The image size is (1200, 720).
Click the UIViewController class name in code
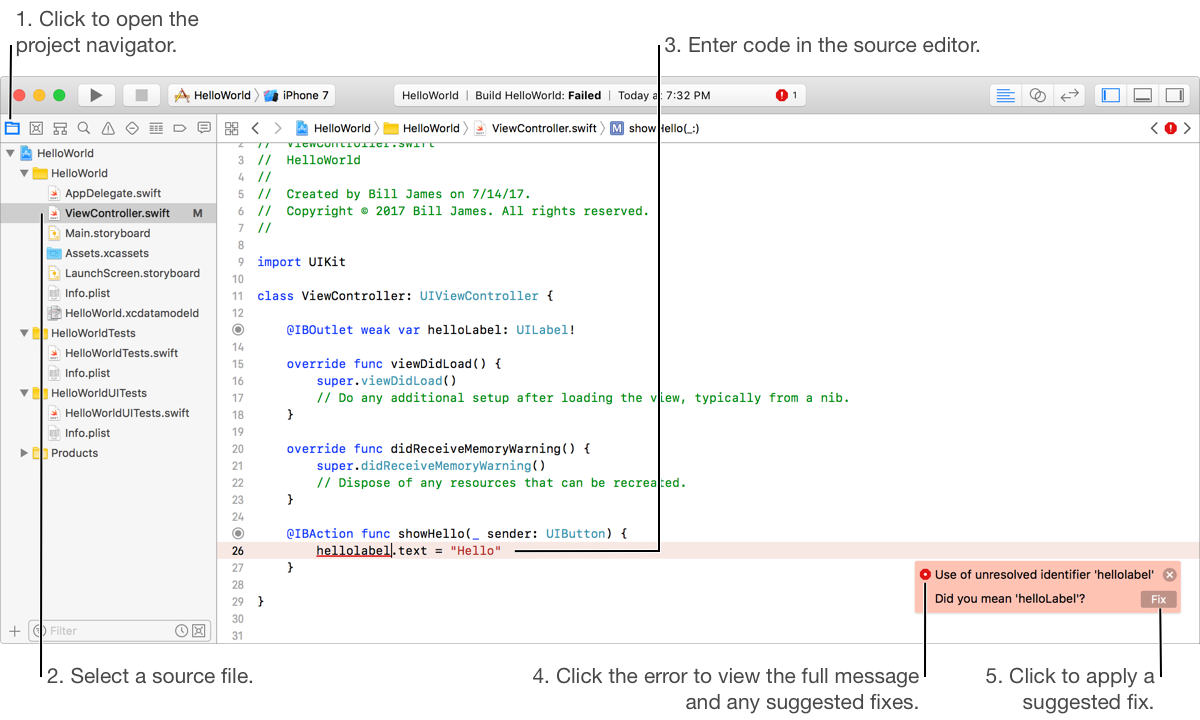pyautogui.click(x=479, y=296)
